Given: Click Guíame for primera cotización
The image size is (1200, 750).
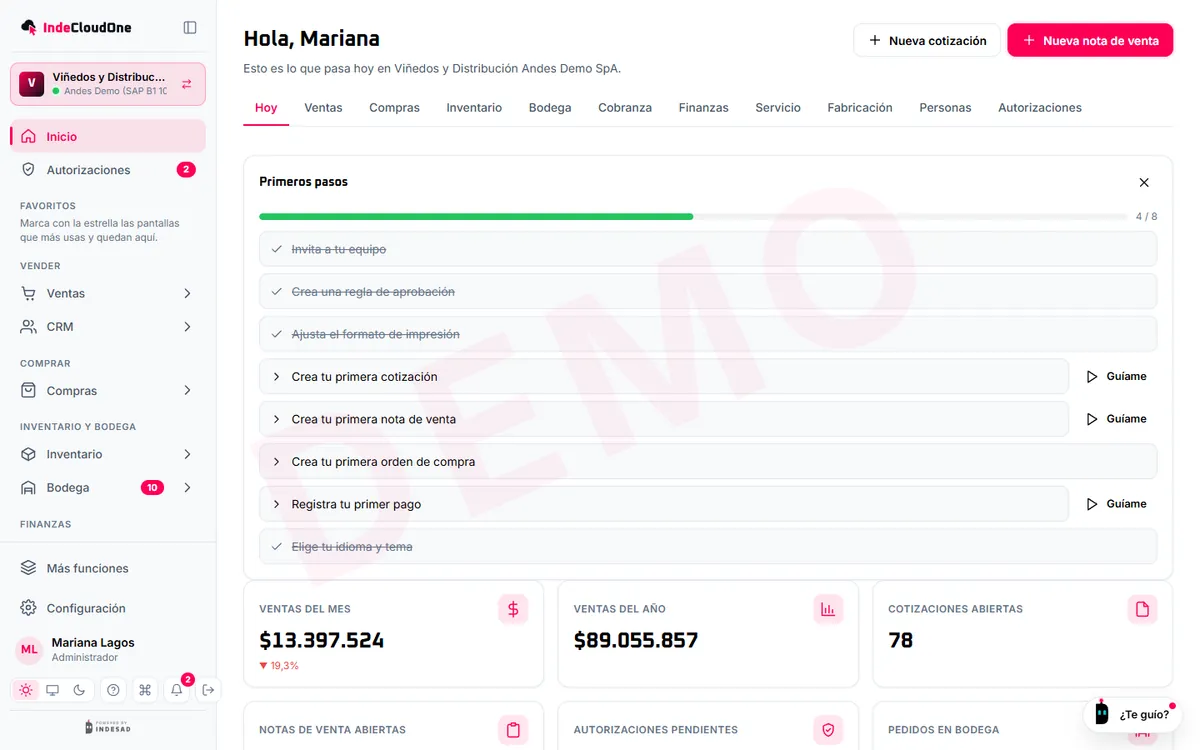Looking at the screenshot, I should coord(1116,377).
